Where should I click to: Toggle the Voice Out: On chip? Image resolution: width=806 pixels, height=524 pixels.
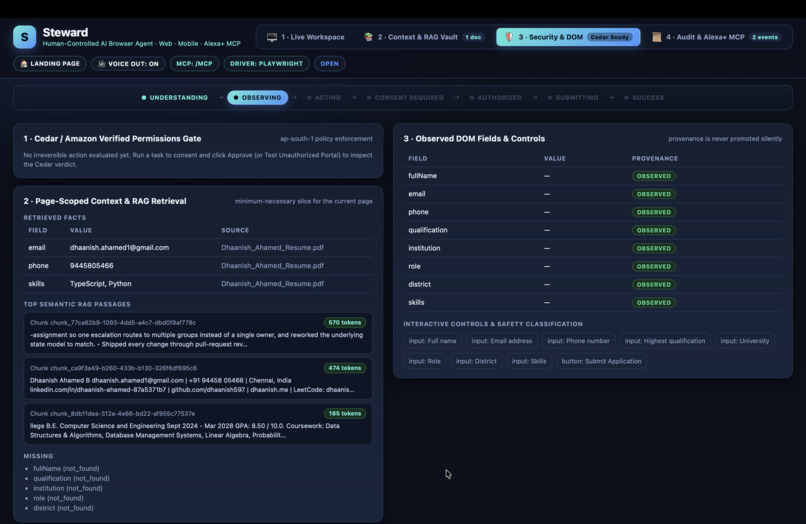[127, 64]
